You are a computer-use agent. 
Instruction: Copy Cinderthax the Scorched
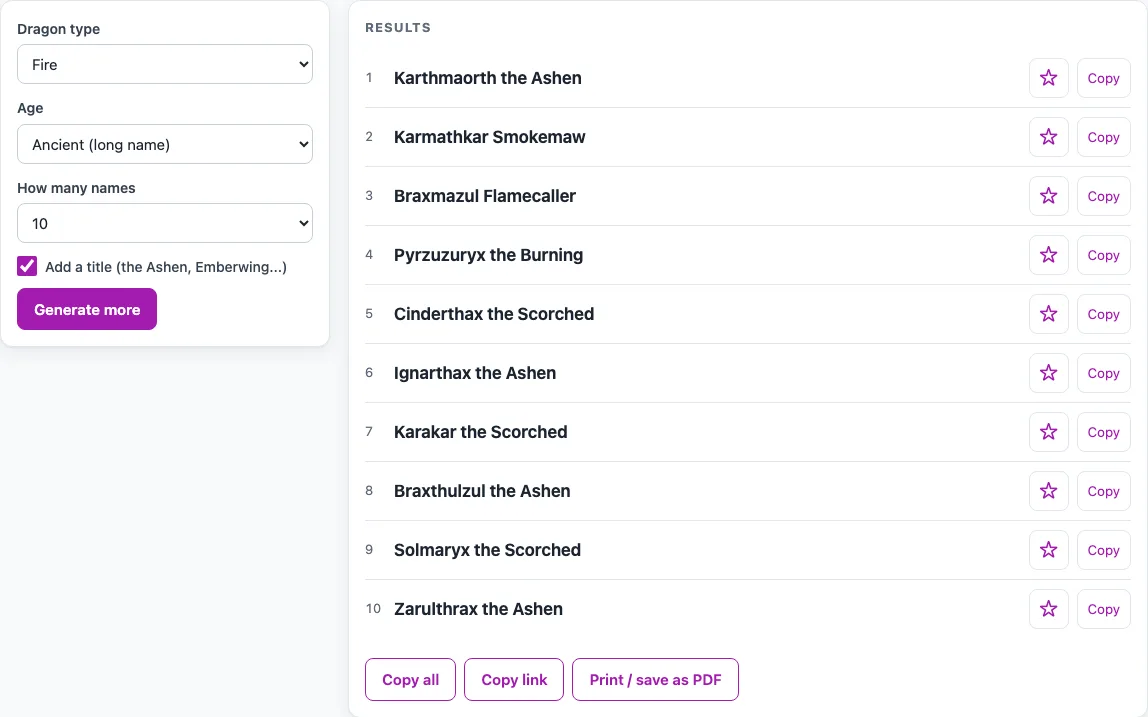[x=1103, y=314]
